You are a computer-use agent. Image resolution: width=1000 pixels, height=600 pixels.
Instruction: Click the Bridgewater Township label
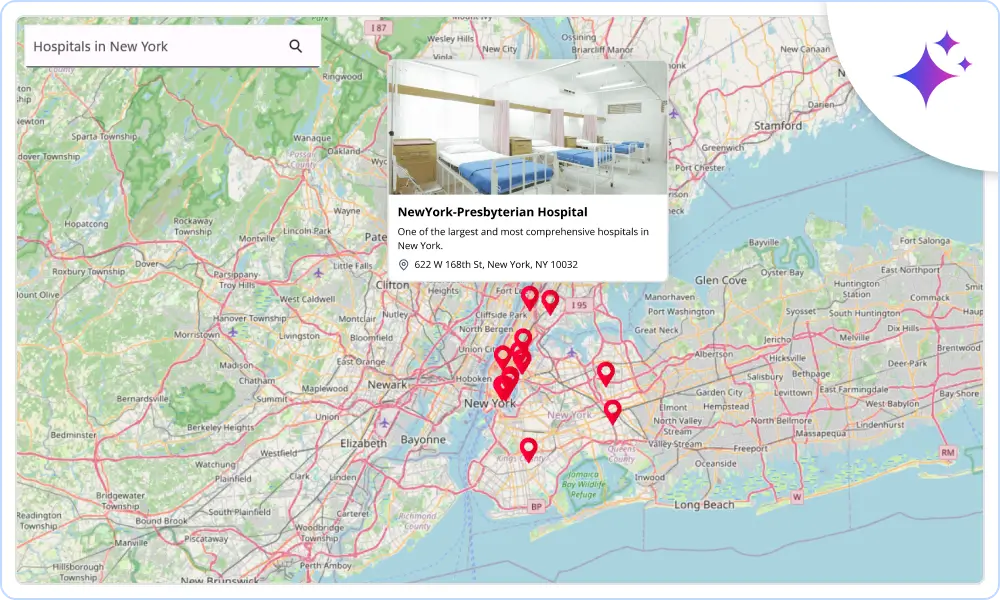pyautogui.click(x=121, y=501)
